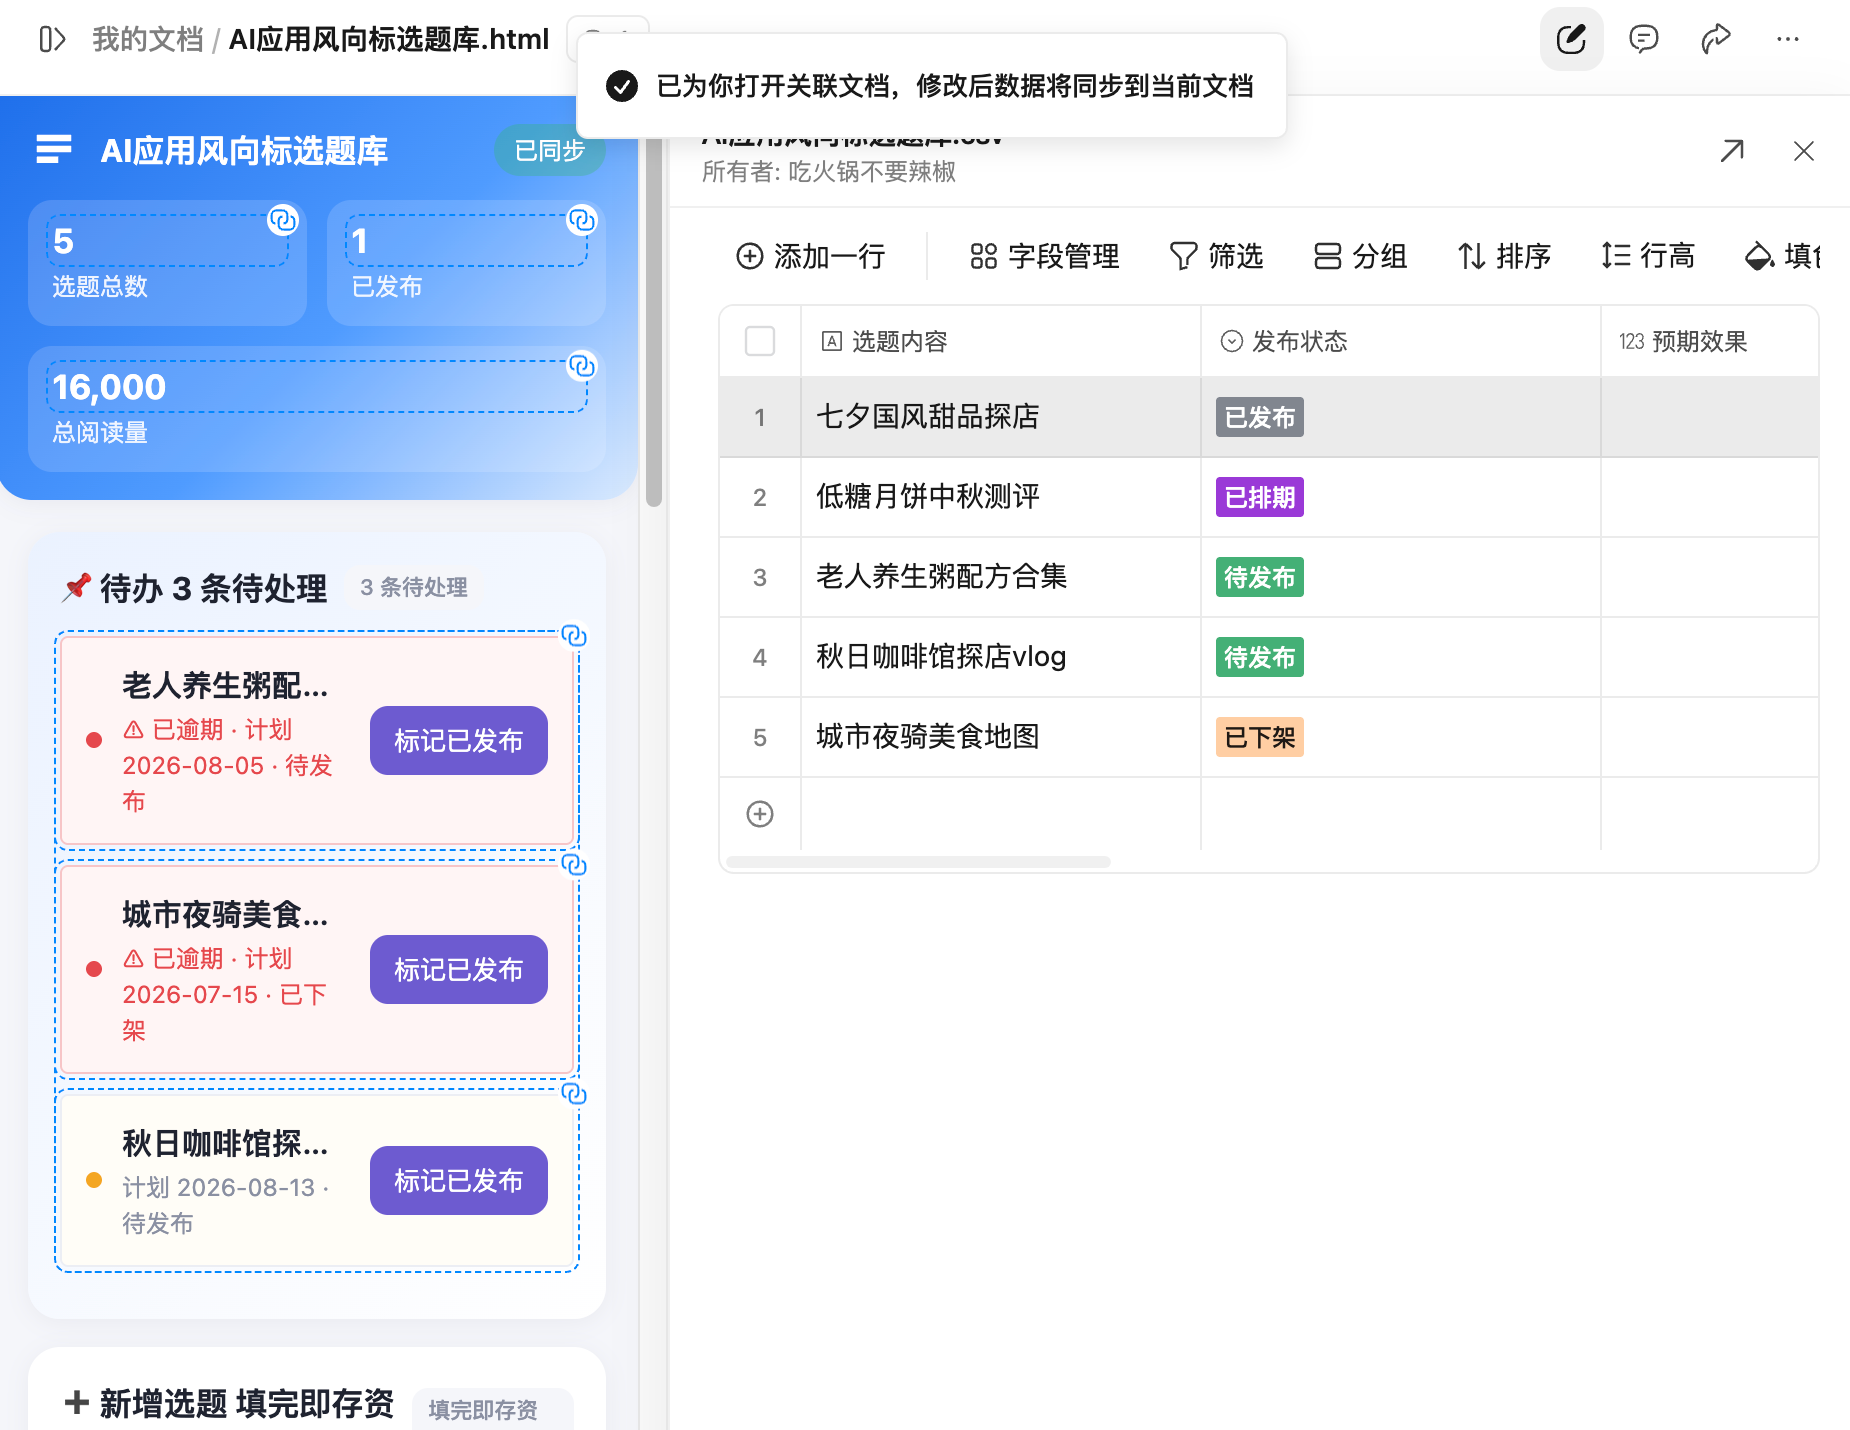Click the 选题内容 column header

tap(1001, 342)
